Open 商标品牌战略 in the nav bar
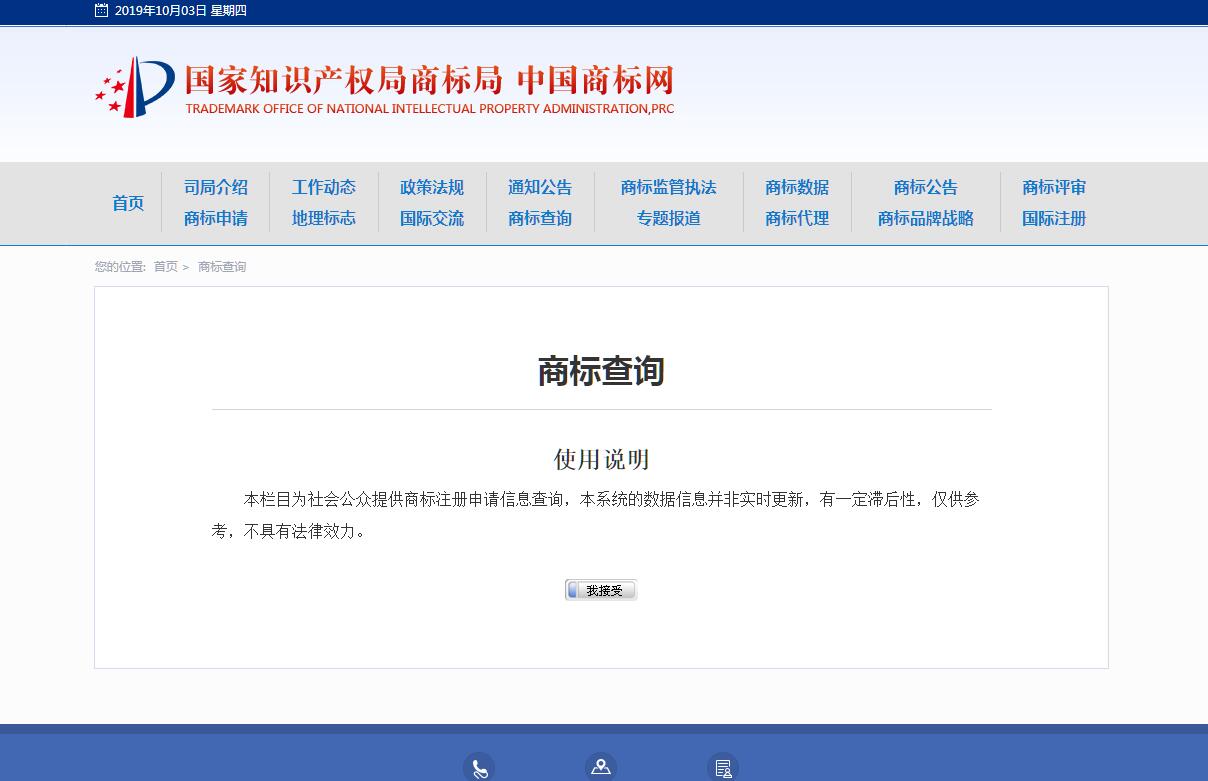This screenshot has width=1208, height=781. point(926,219)
